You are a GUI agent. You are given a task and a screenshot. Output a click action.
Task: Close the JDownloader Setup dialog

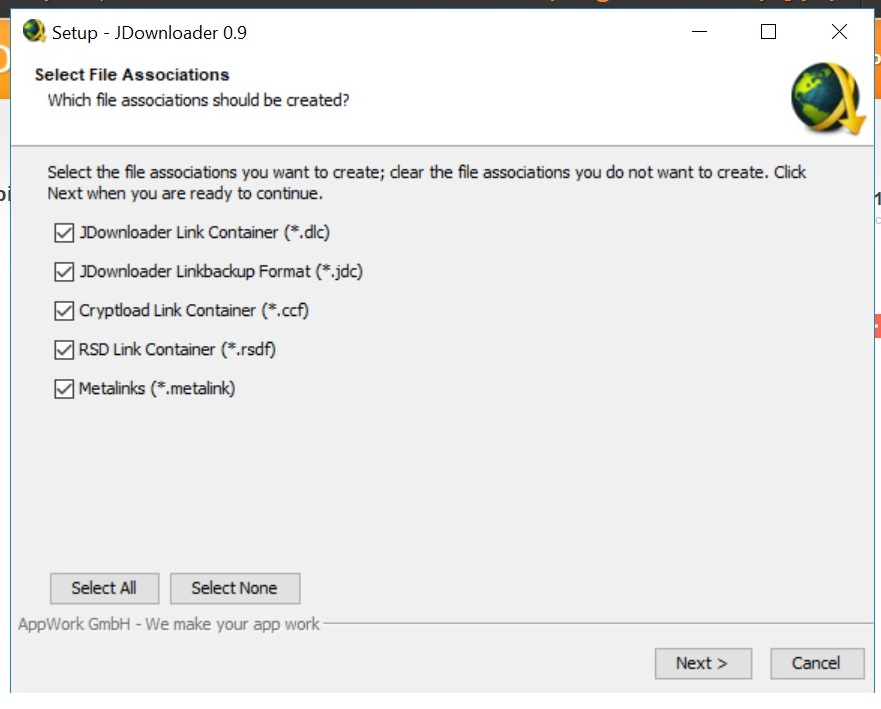coord(839,31)
